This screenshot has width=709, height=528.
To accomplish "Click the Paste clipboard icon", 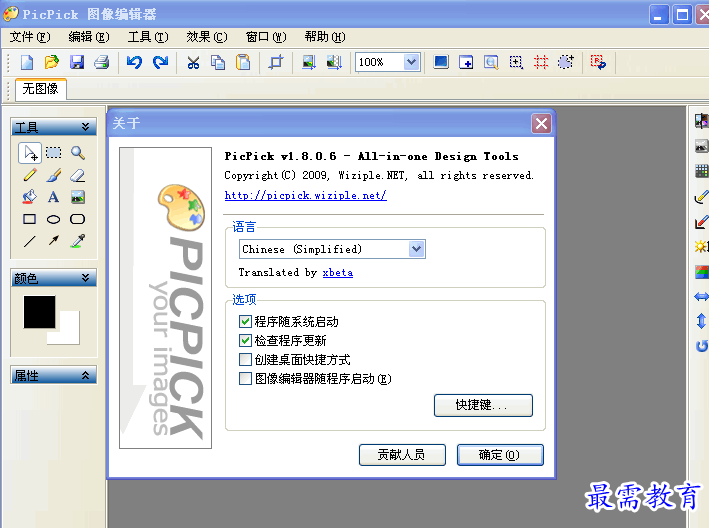I will pyautogui.click(x=243, y=62).
